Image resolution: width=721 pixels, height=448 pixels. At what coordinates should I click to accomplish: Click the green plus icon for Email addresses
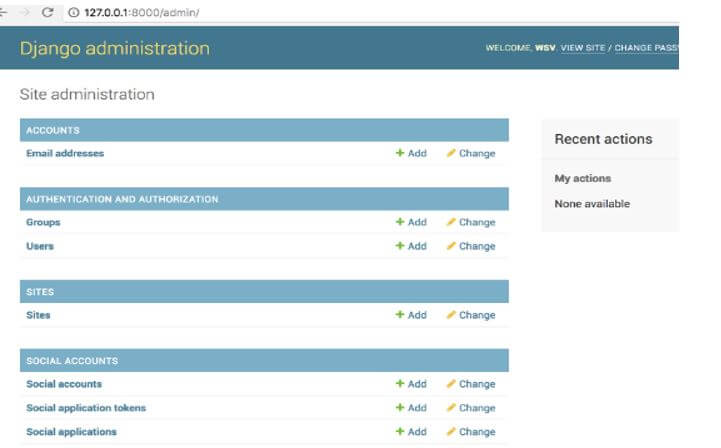400,153
